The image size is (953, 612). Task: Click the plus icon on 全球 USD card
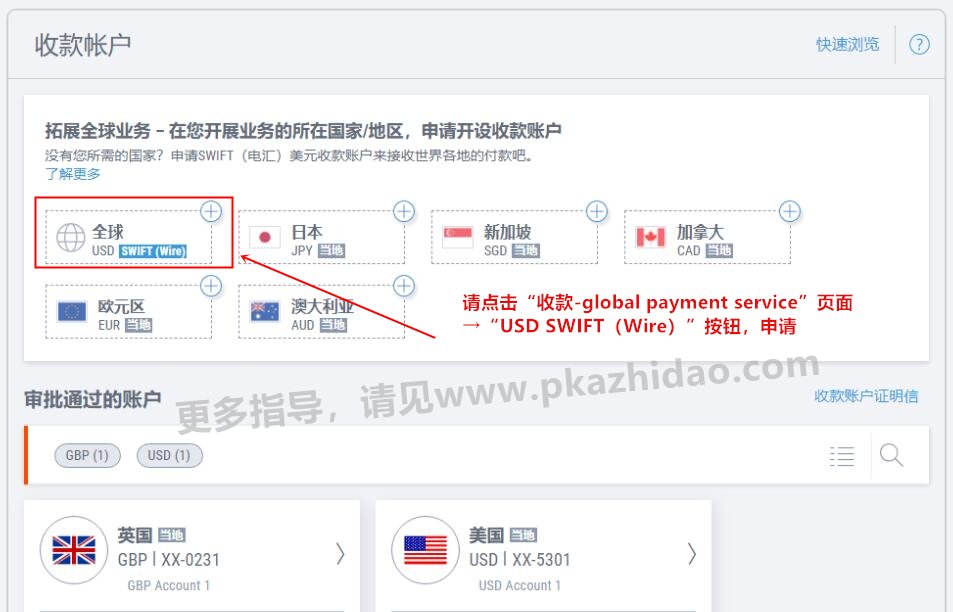(211, 211)
